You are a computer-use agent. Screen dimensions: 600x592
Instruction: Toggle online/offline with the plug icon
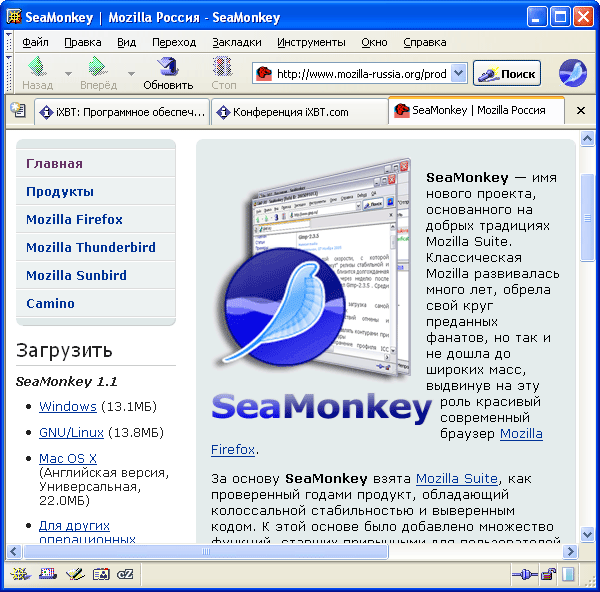pos(524,574)
